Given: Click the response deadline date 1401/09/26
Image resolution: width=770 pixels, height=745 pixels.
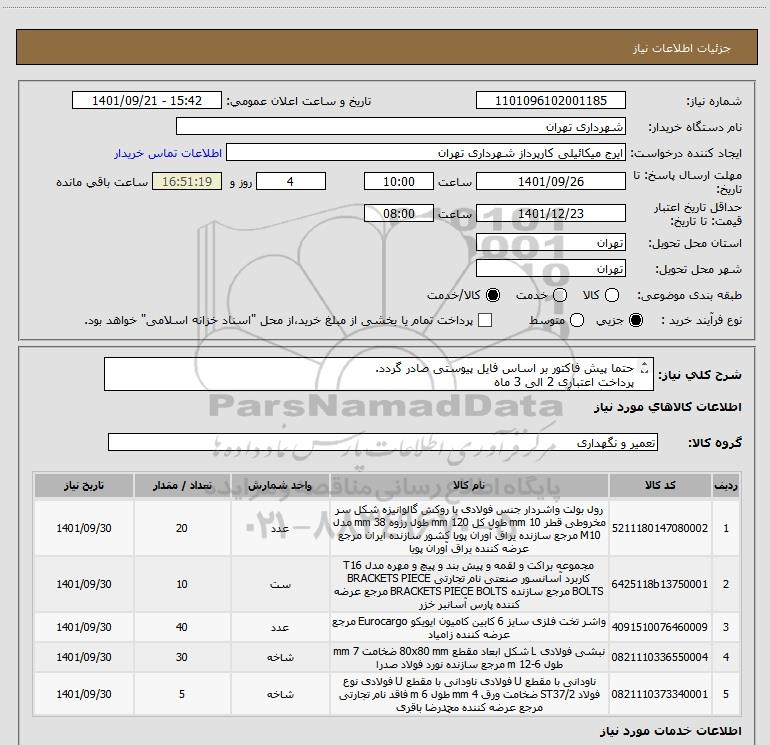Looking at the screenshot, I should 550,181.
